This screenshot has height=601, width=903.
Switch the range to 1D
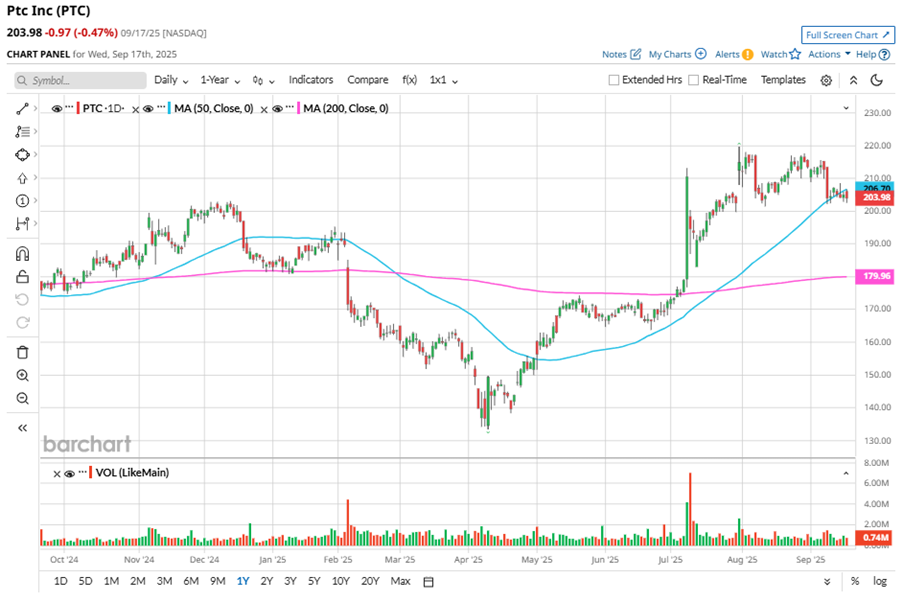pyautogui.click(x=60, y=581)
